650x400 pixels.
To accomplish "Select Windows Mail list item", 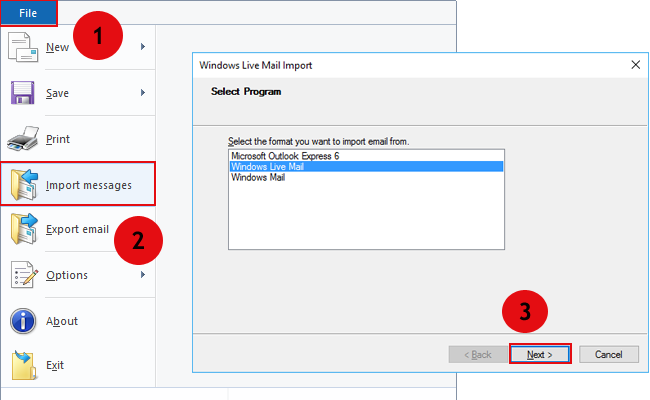I will click(x=366, y=177).
